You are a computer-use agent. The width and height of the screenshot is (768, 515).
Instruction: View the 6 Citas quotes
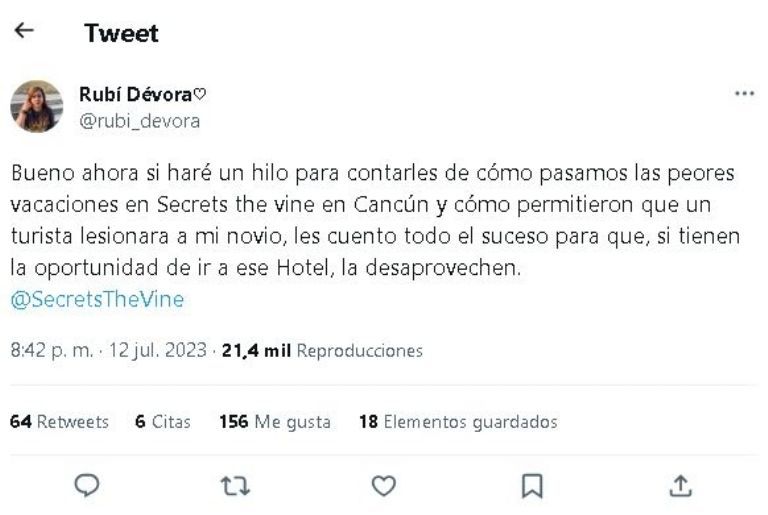point(163,421)
